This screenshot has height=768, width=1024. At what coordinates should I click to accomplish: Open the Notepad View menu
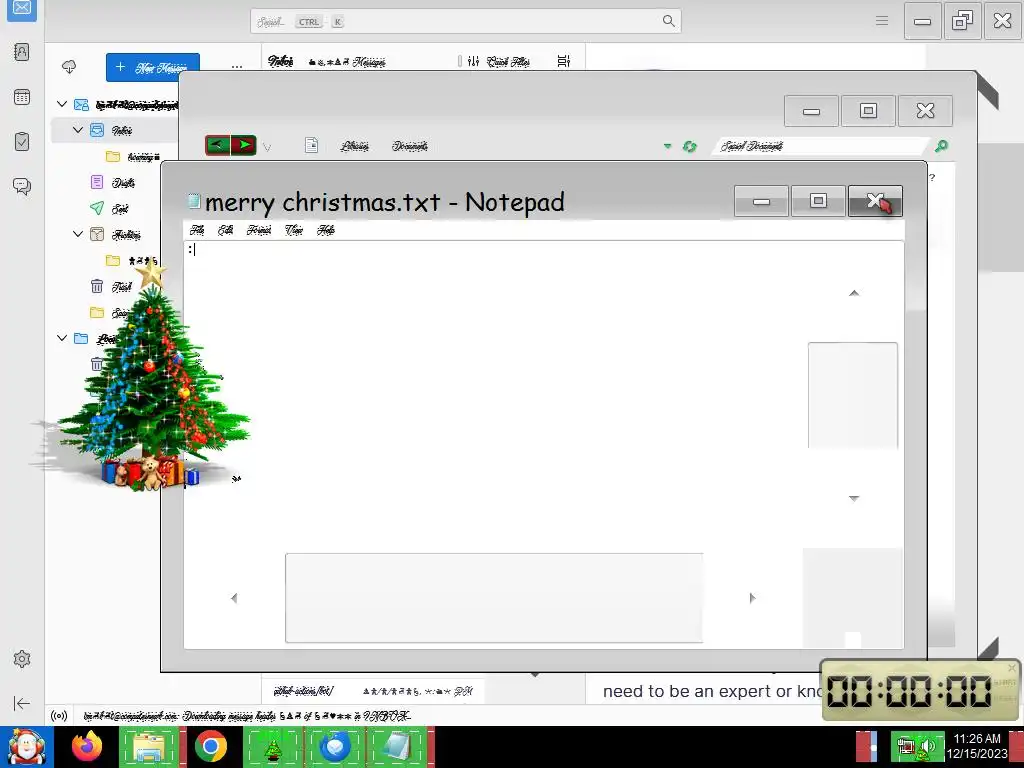click(294, 230)
